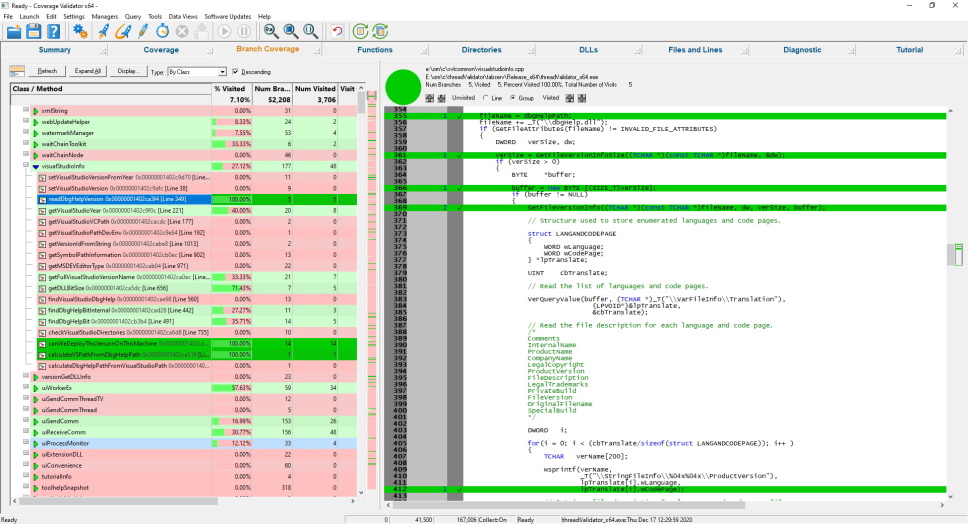
Task: Switch to the Functions tab
Action: 375,50
